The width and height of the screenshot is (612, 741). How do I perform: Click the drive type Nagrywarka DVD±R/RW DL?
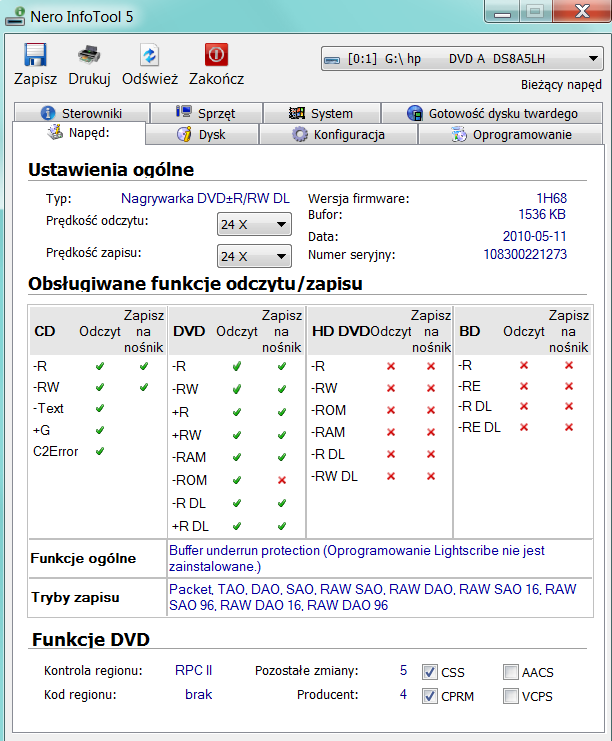pos(205,198)
